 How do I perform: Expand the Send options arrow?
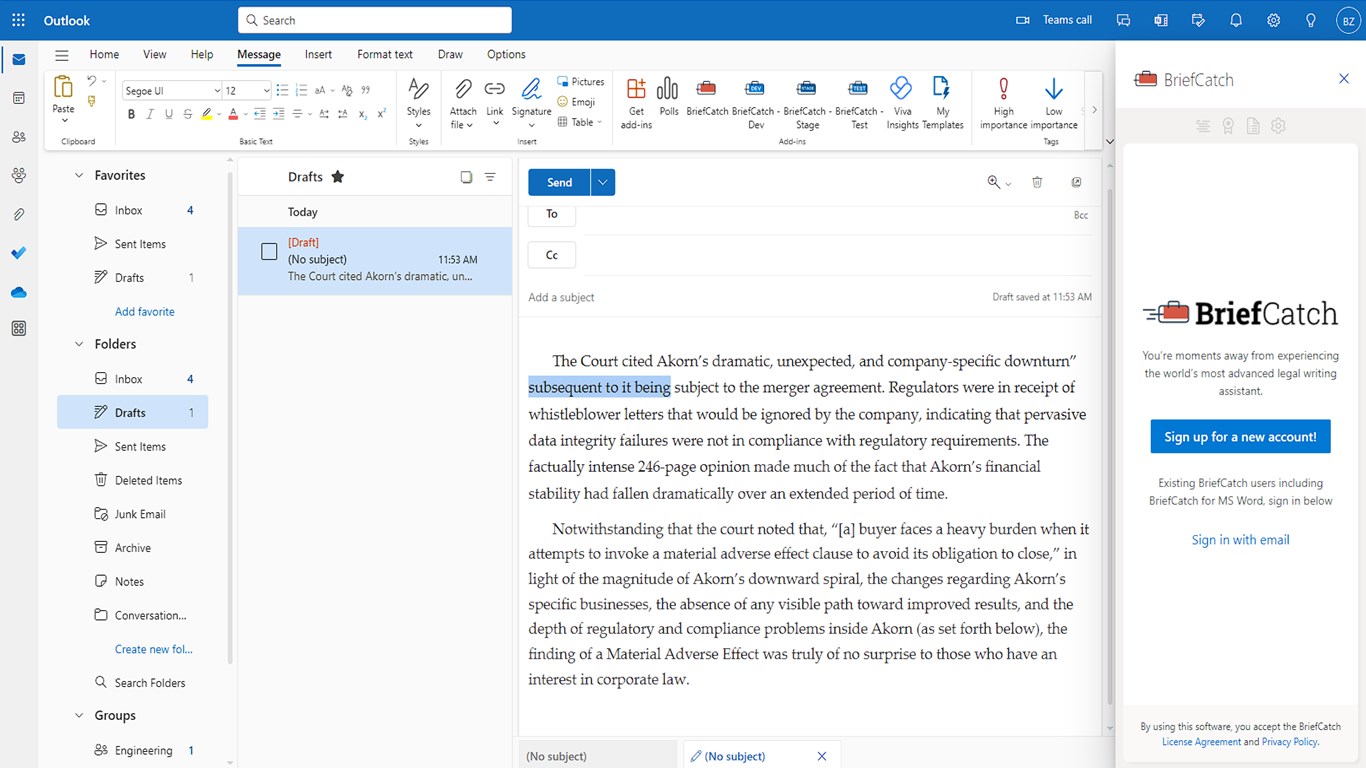point(602,182)
